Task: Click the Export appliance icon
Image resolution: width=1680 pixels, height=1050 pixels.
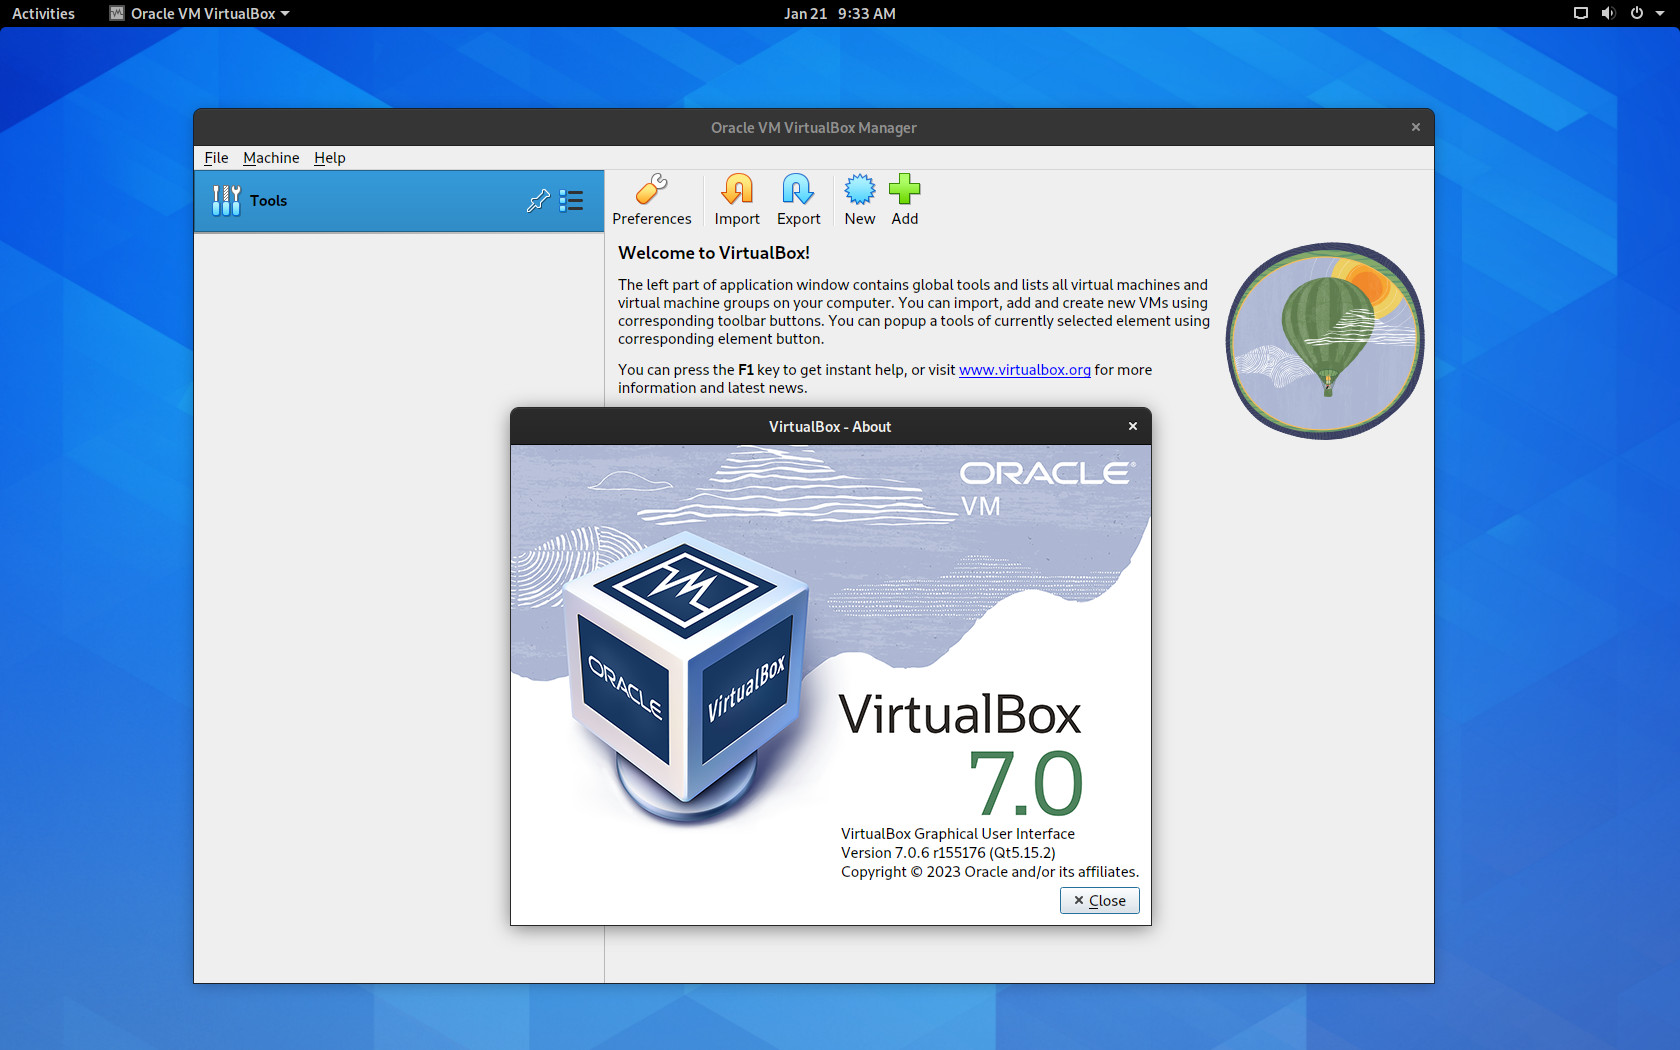Action: [798, 199]
